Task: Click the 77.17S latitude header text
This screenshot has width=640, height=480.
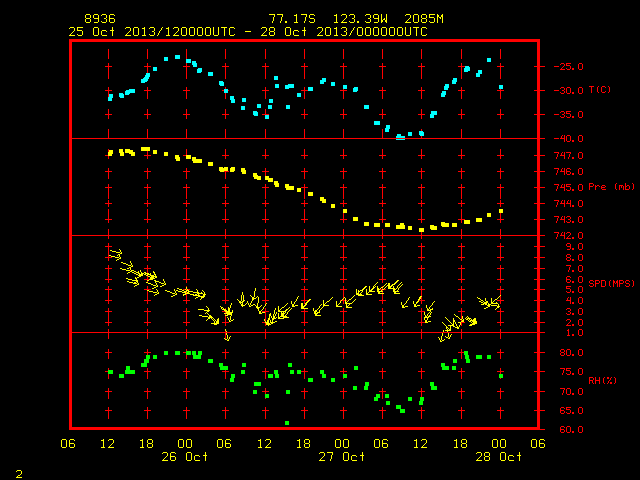Action: point(292,19)
